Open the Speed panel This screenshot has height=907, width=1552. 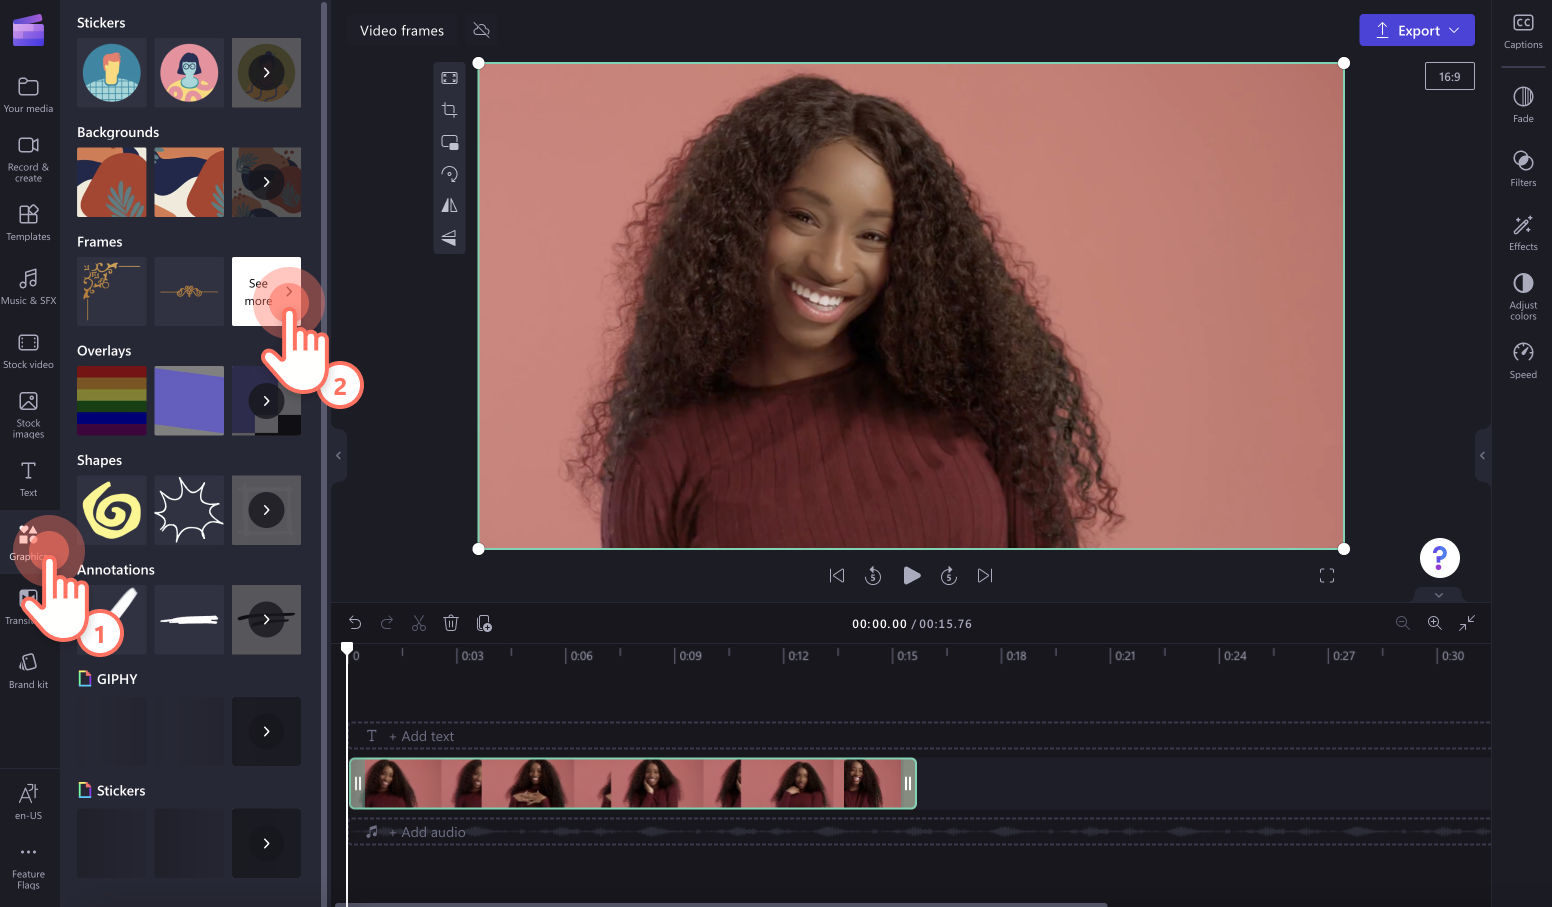pos(1522,358)
